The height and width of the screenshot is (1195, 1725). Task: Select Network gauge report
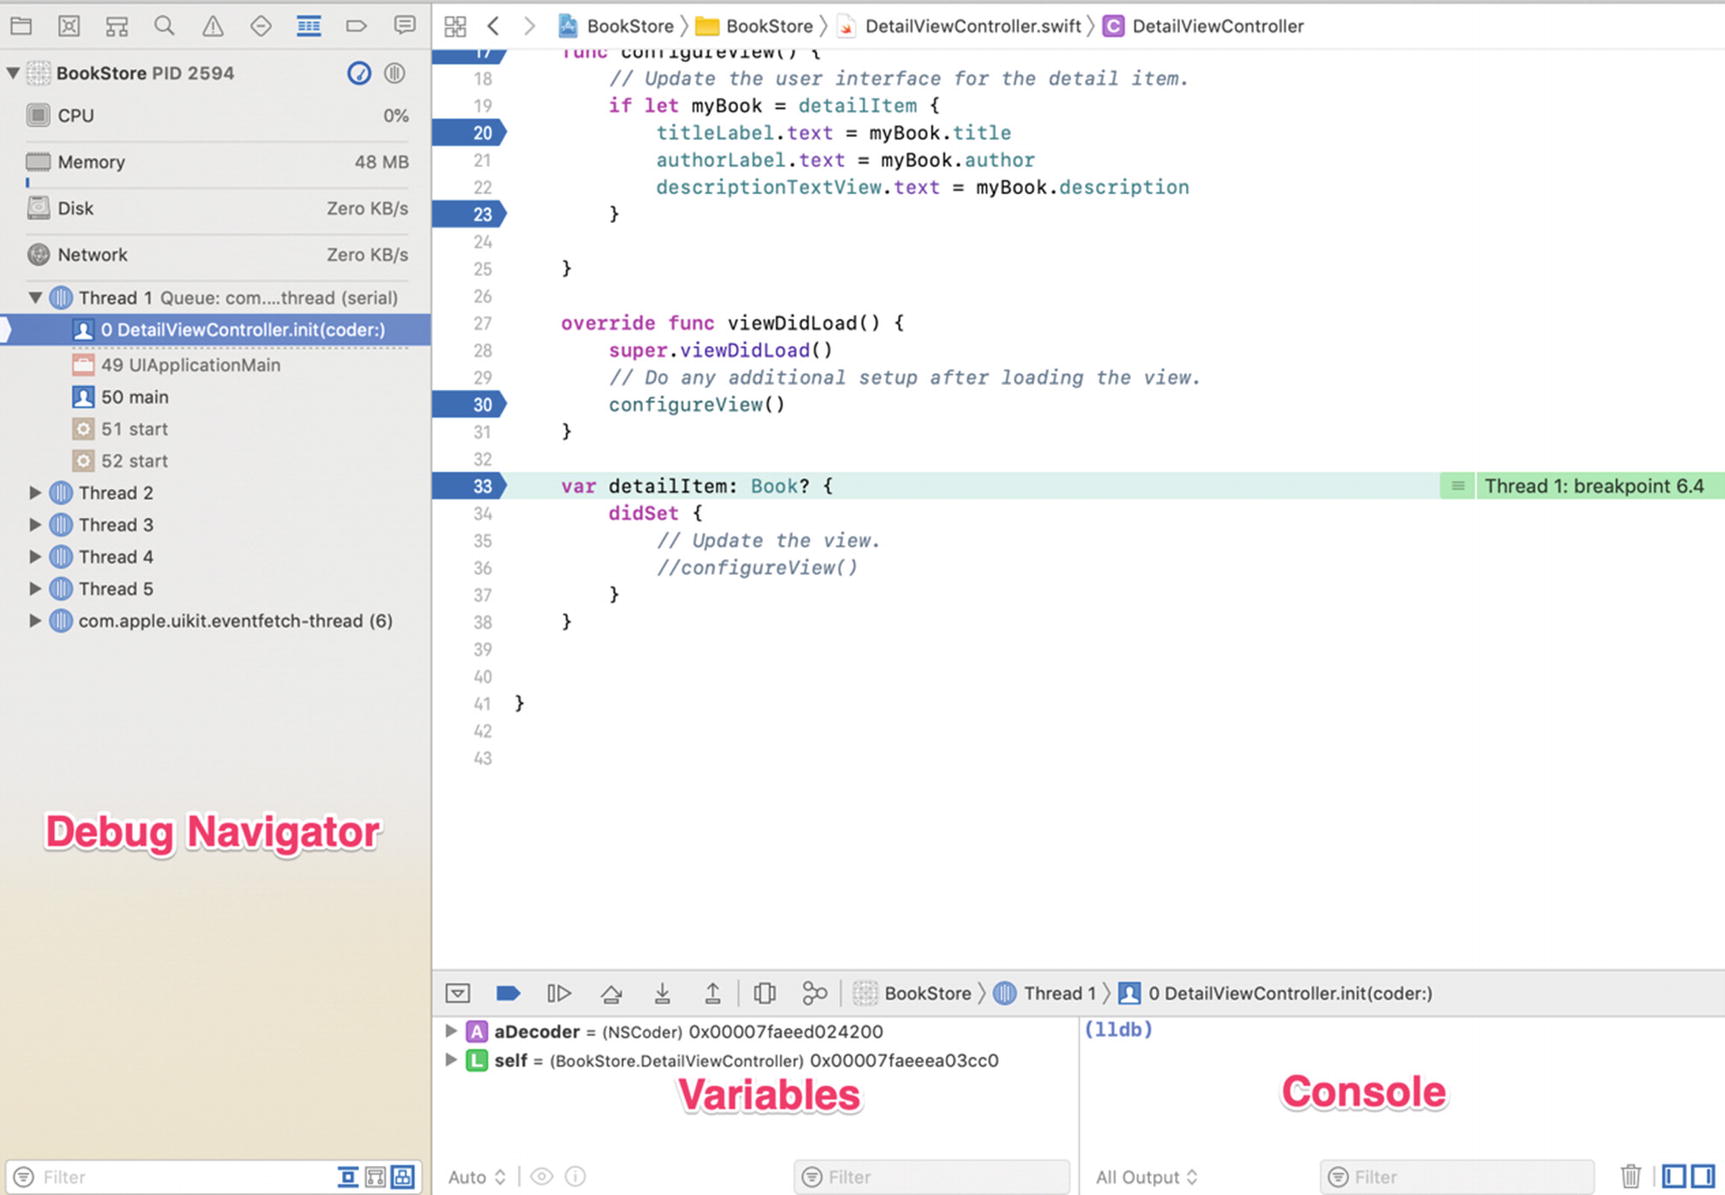[217, 255]
